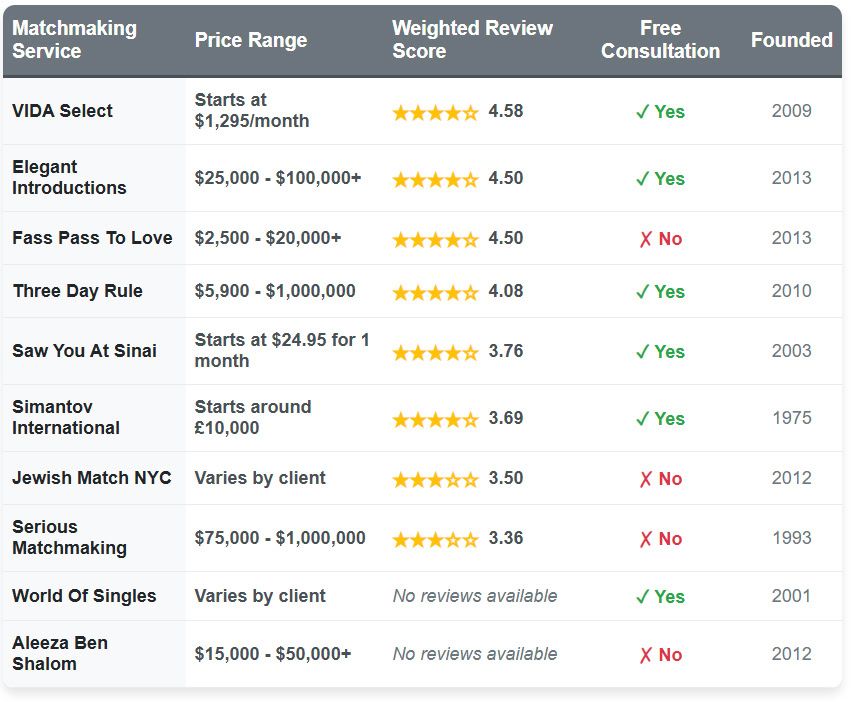Sort by Weighted Review Score header
The image size is (854, 702).
click(x=472, y=40)
